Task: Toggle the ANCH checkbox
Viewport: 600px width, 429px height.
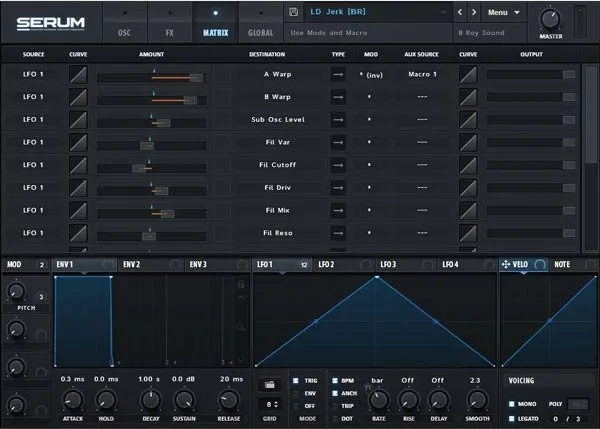Action: click(x=335, y=393)
